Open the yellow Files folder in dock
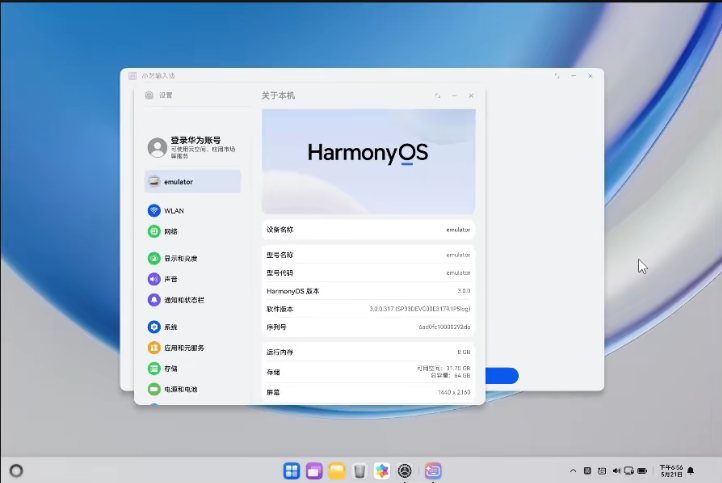The image size is (722, 483). click(x=337, y=471)
